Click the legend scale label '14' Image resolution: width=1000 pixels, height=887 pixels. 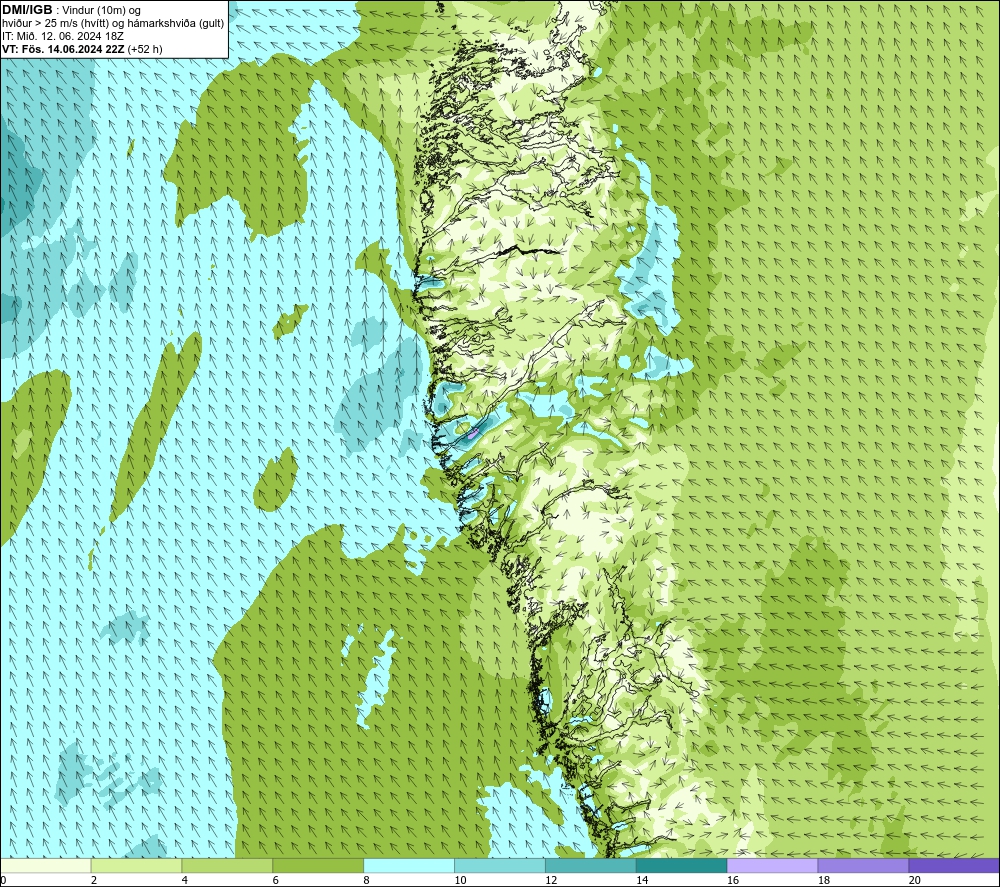pyautogui.click(x=642, y=880)
